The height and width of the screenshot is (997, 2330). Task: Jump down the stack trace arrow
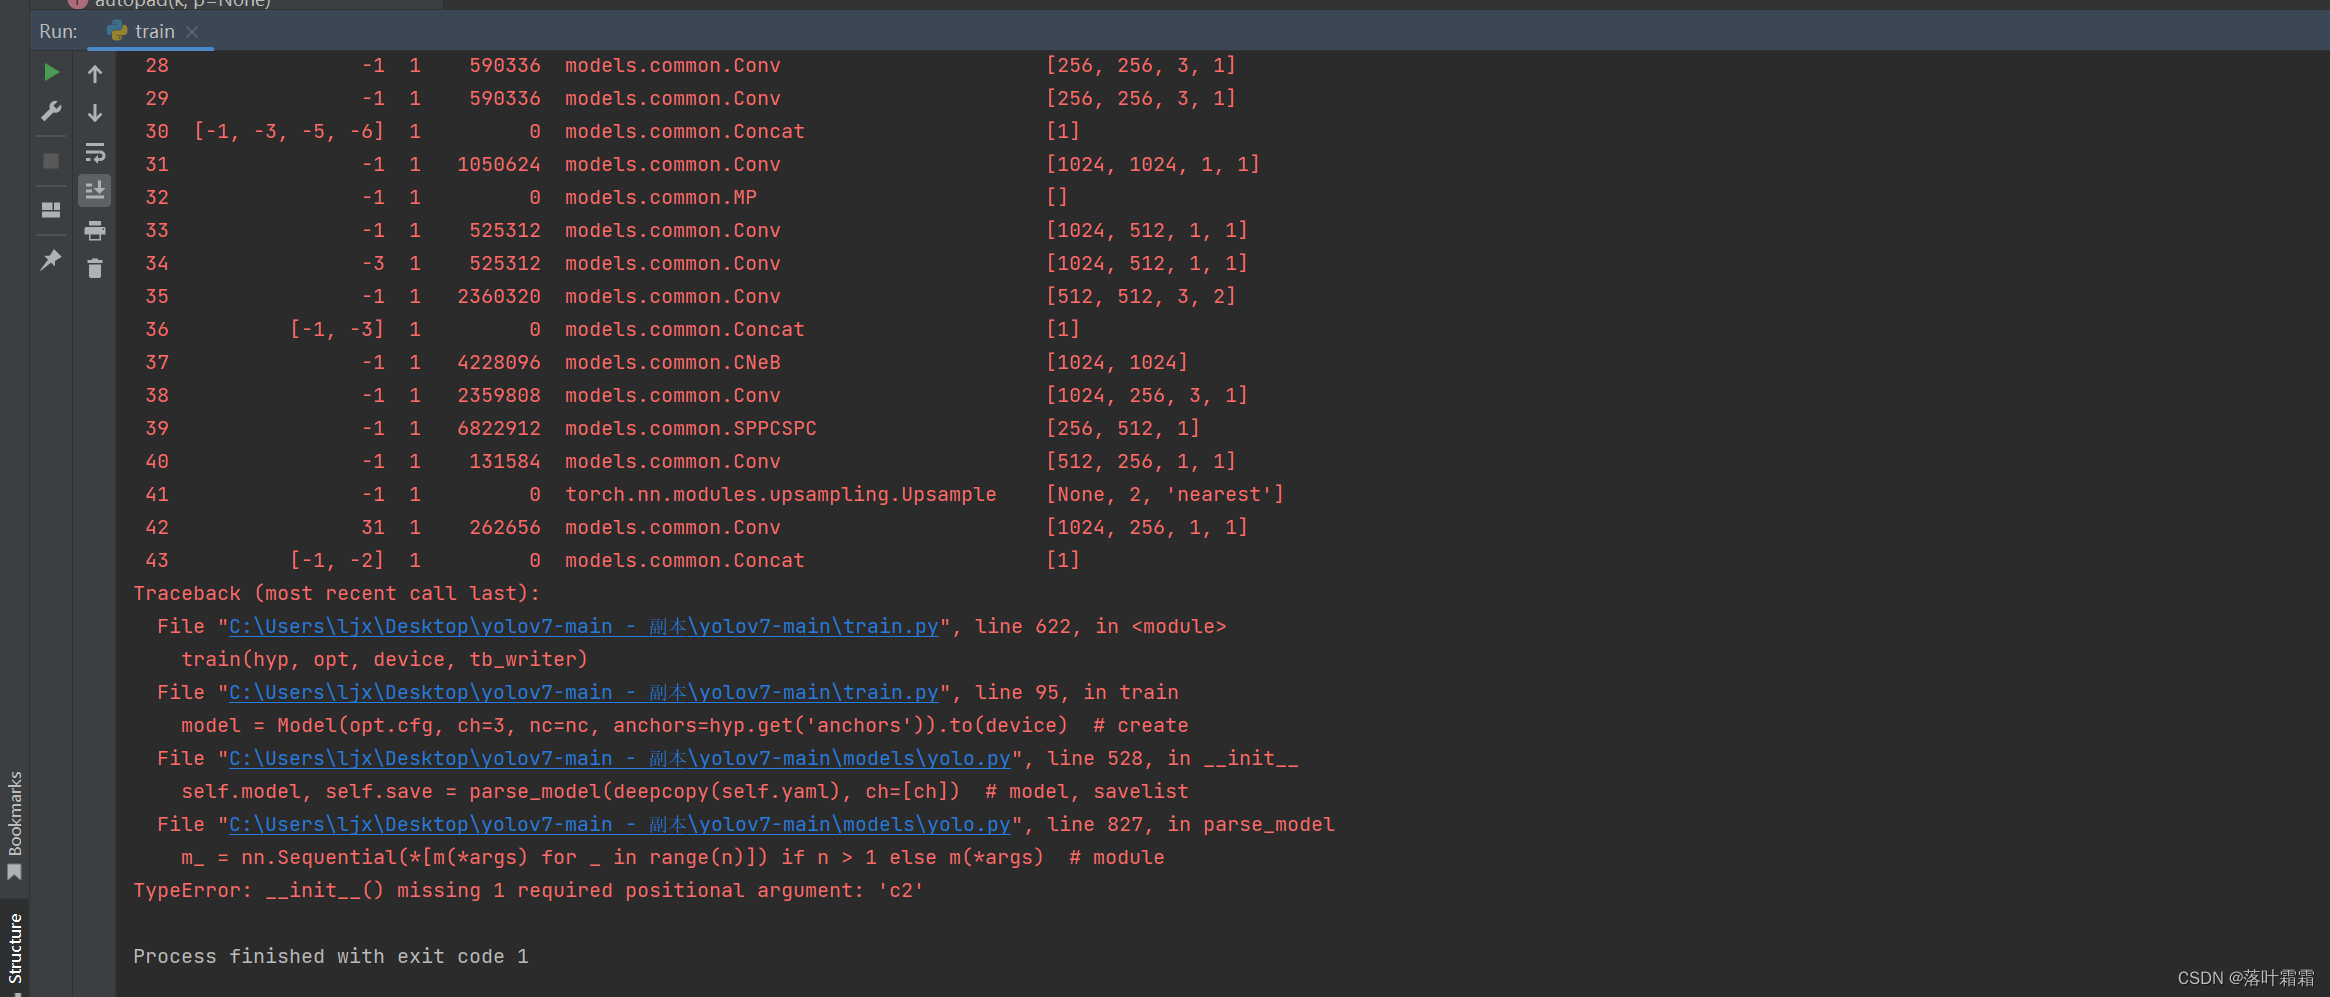95,112
